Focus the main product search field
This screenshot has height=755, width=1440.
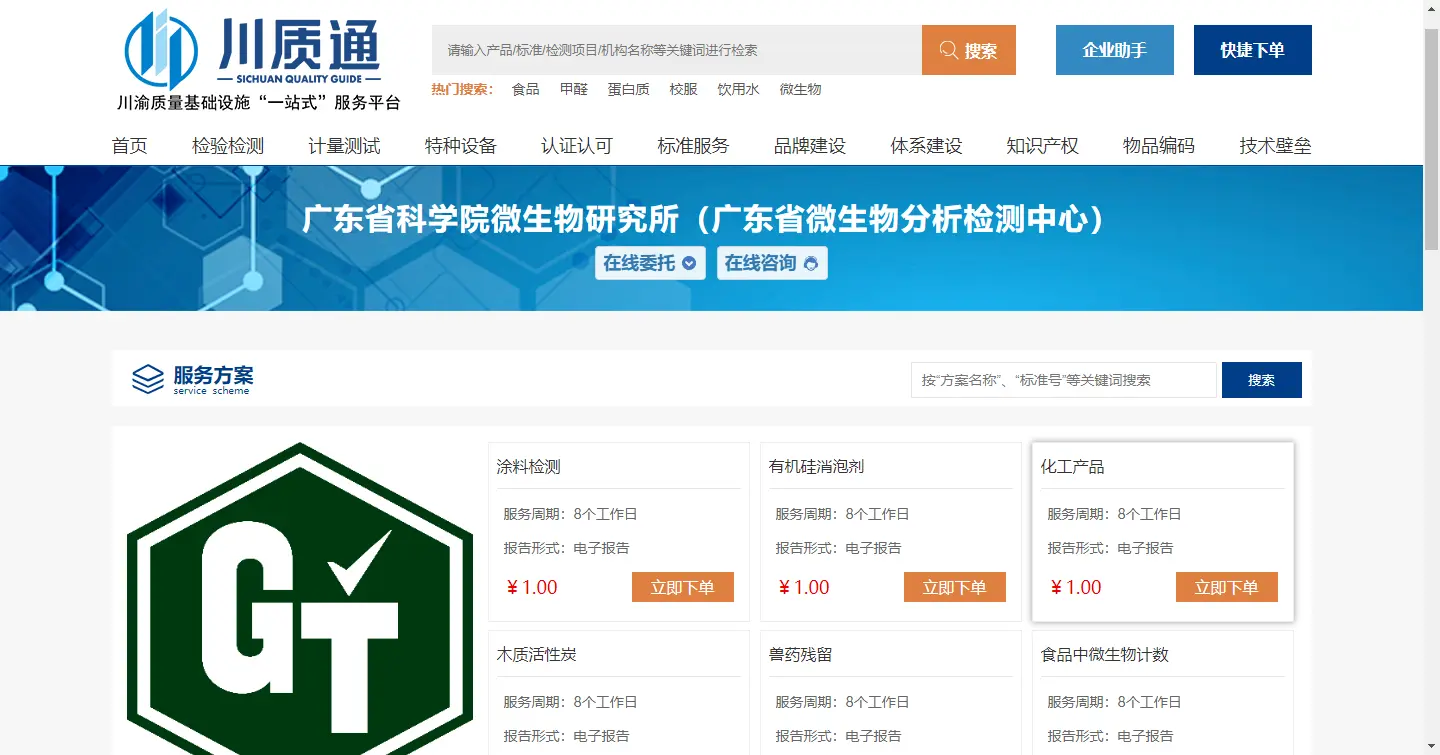pos(676,50)
